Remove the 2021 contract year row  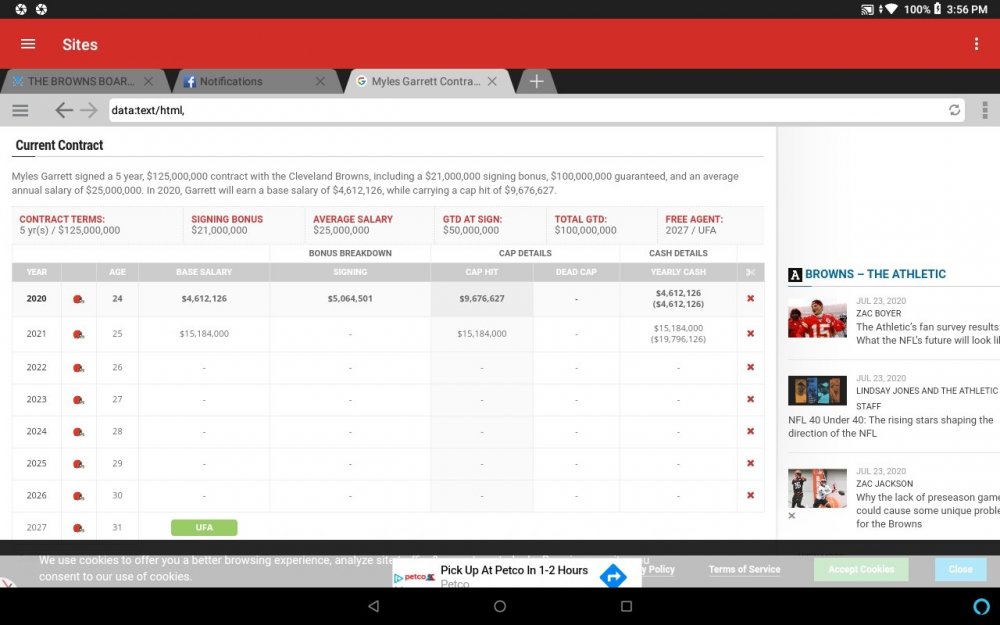point(750,334)
